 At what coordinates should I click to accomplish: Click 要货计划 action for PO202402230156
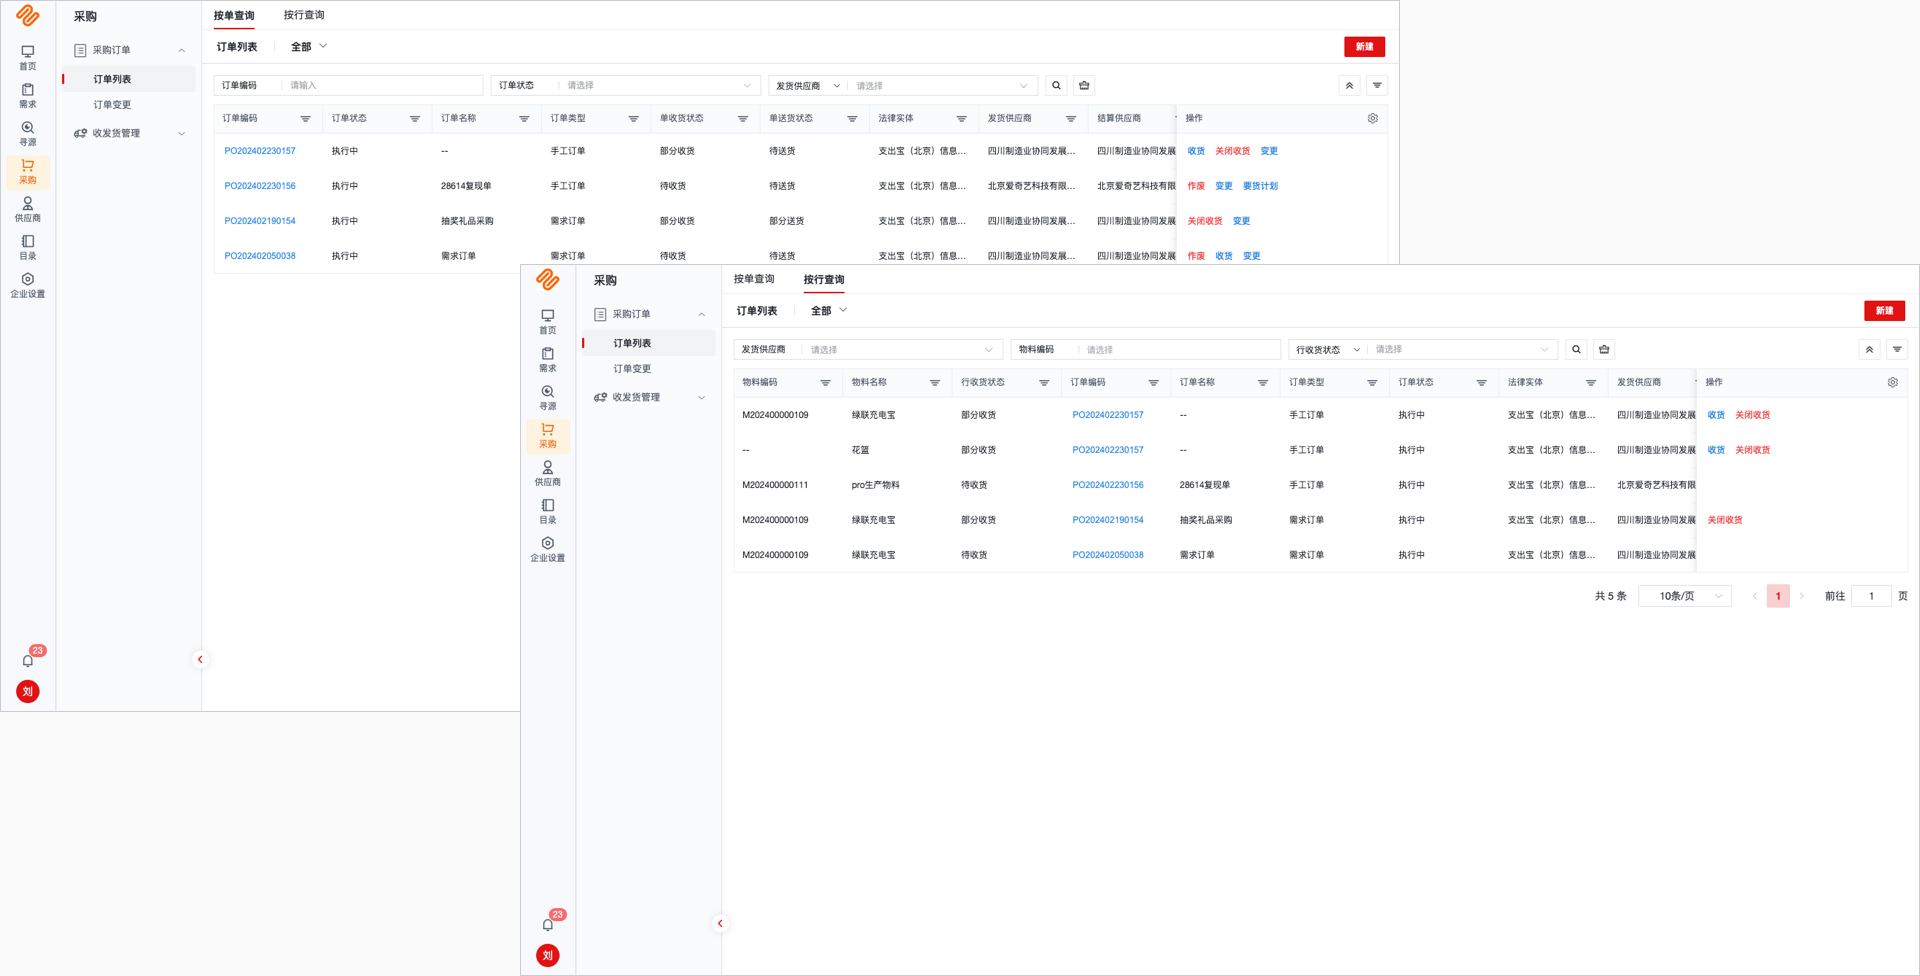pyautogui.click(x=1260, y=186)
